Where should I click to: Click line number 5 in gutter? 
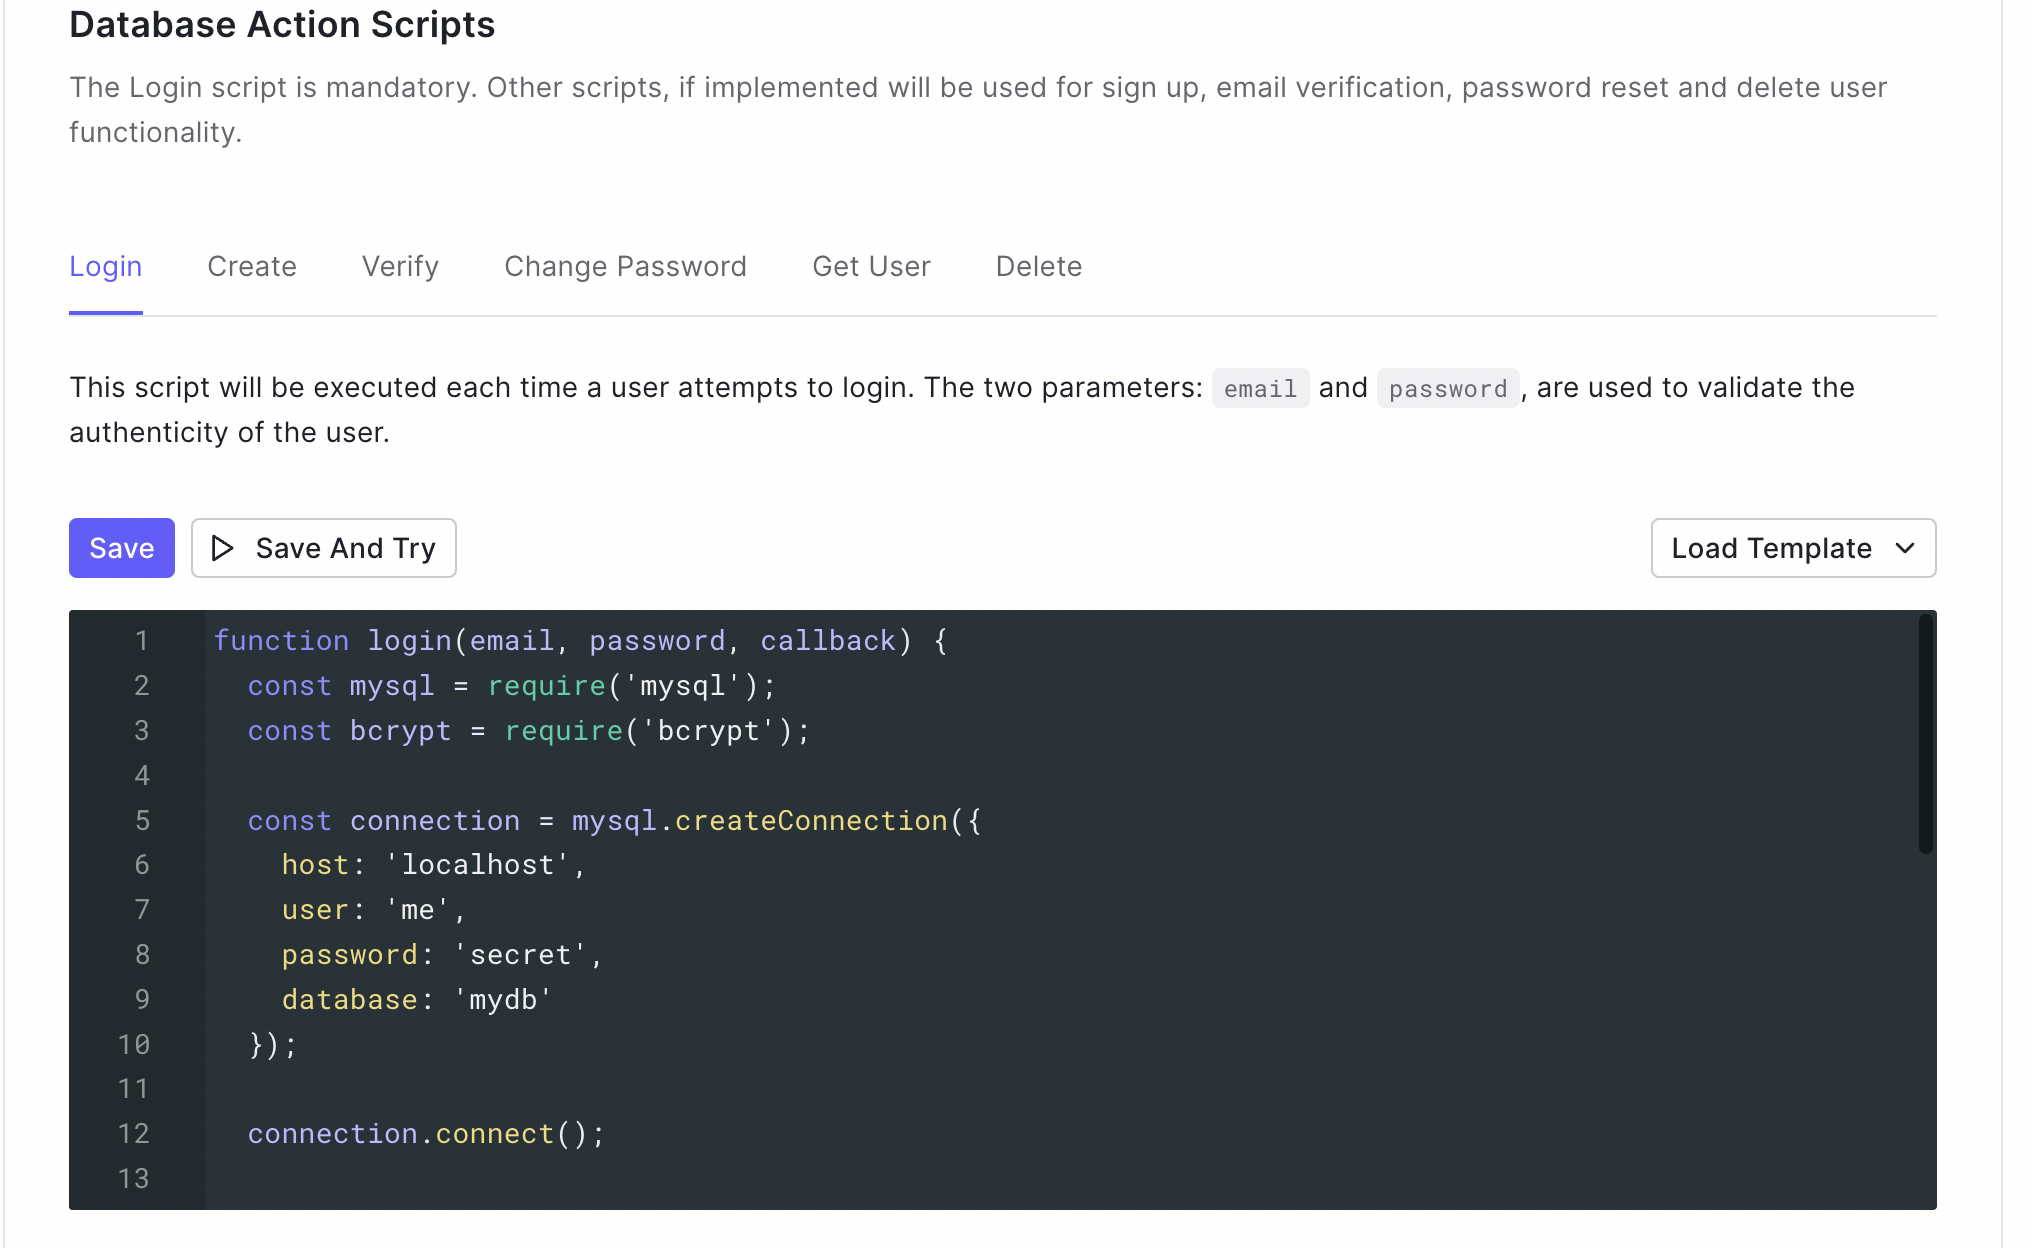pos(142,821)
